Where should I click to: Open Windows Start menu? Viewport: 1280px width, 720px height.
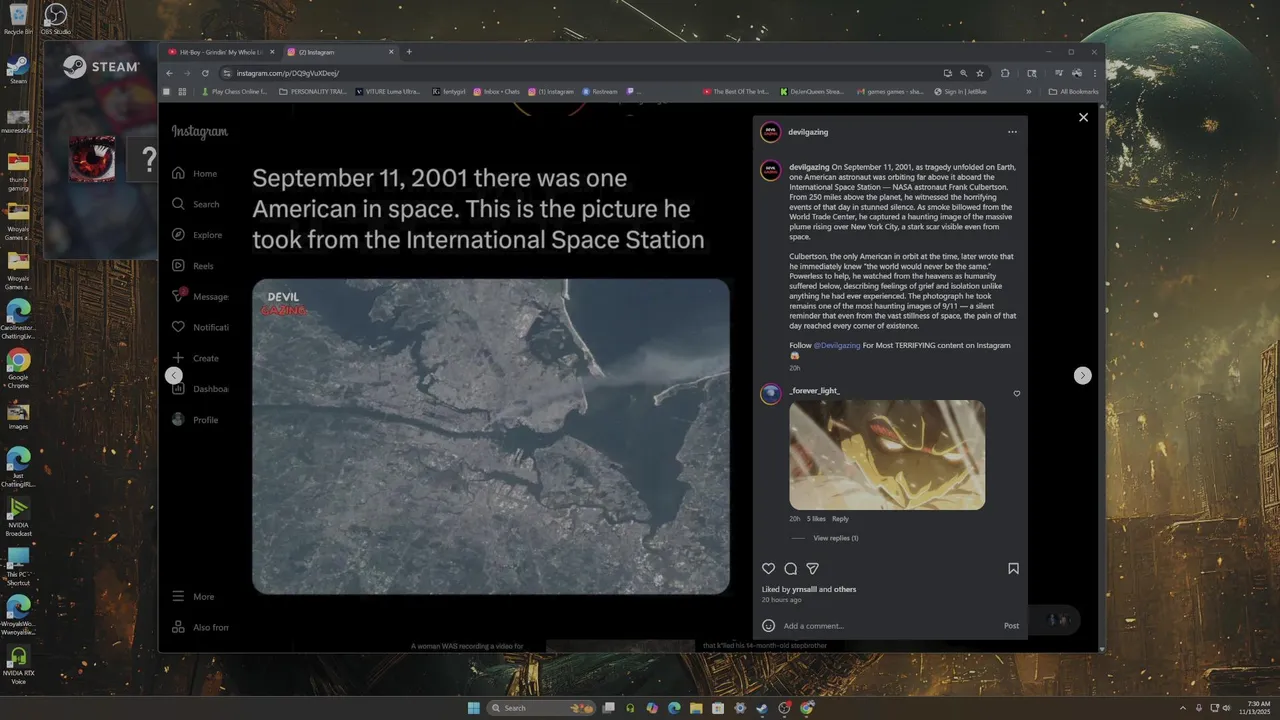coord(473,708)
